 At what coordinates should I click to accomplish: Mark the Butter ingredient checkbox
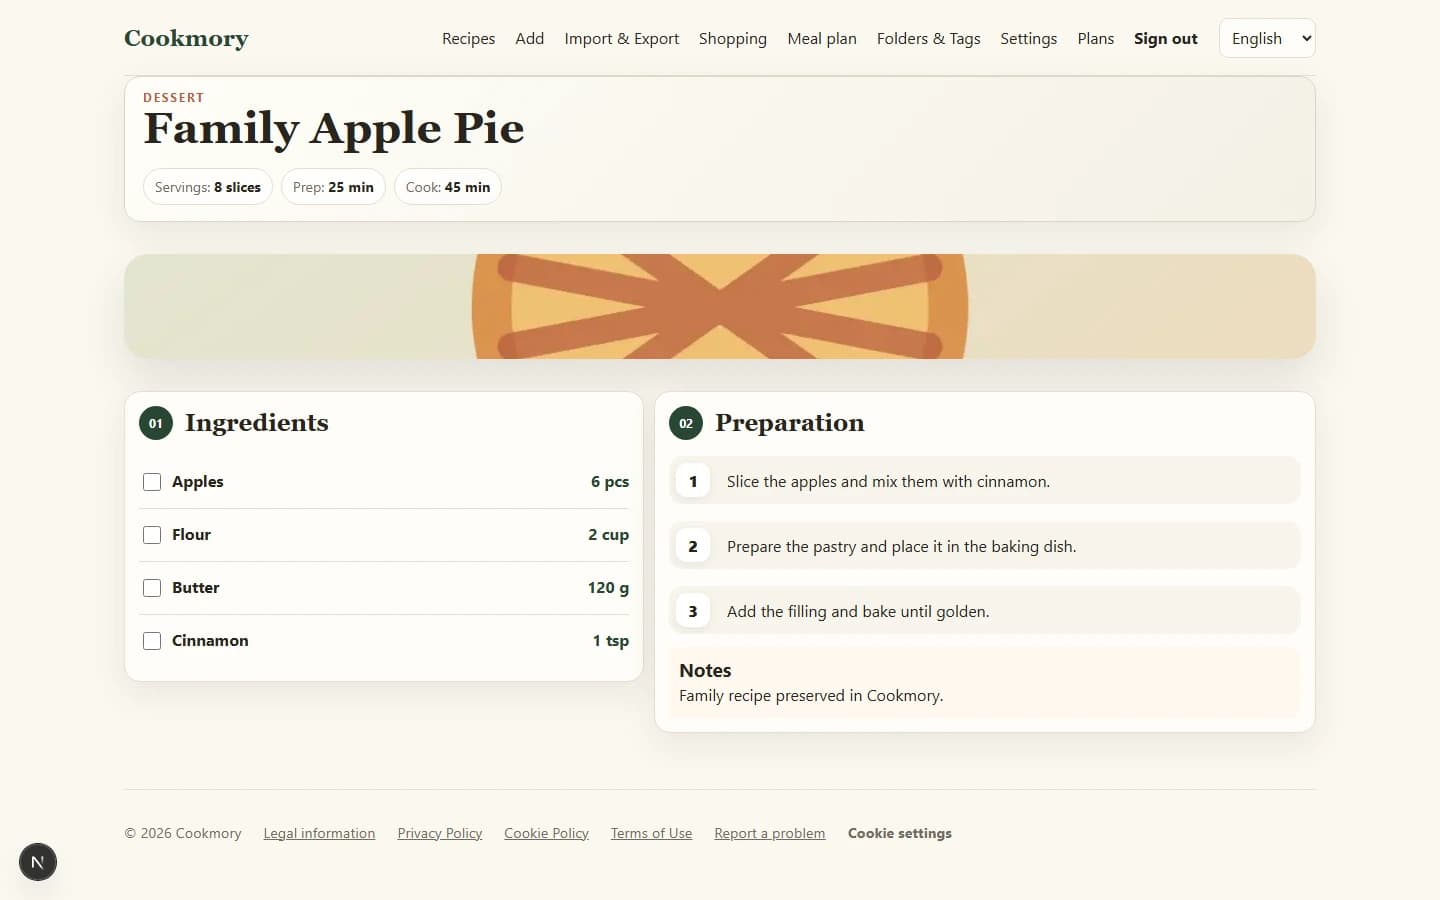[x=152, y=588]
